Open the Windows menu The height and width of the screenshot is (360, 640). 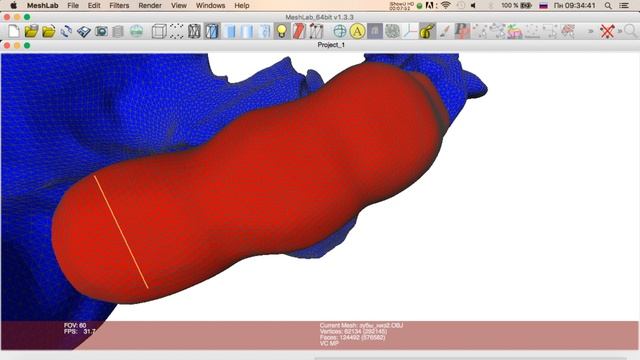[211, 5]
